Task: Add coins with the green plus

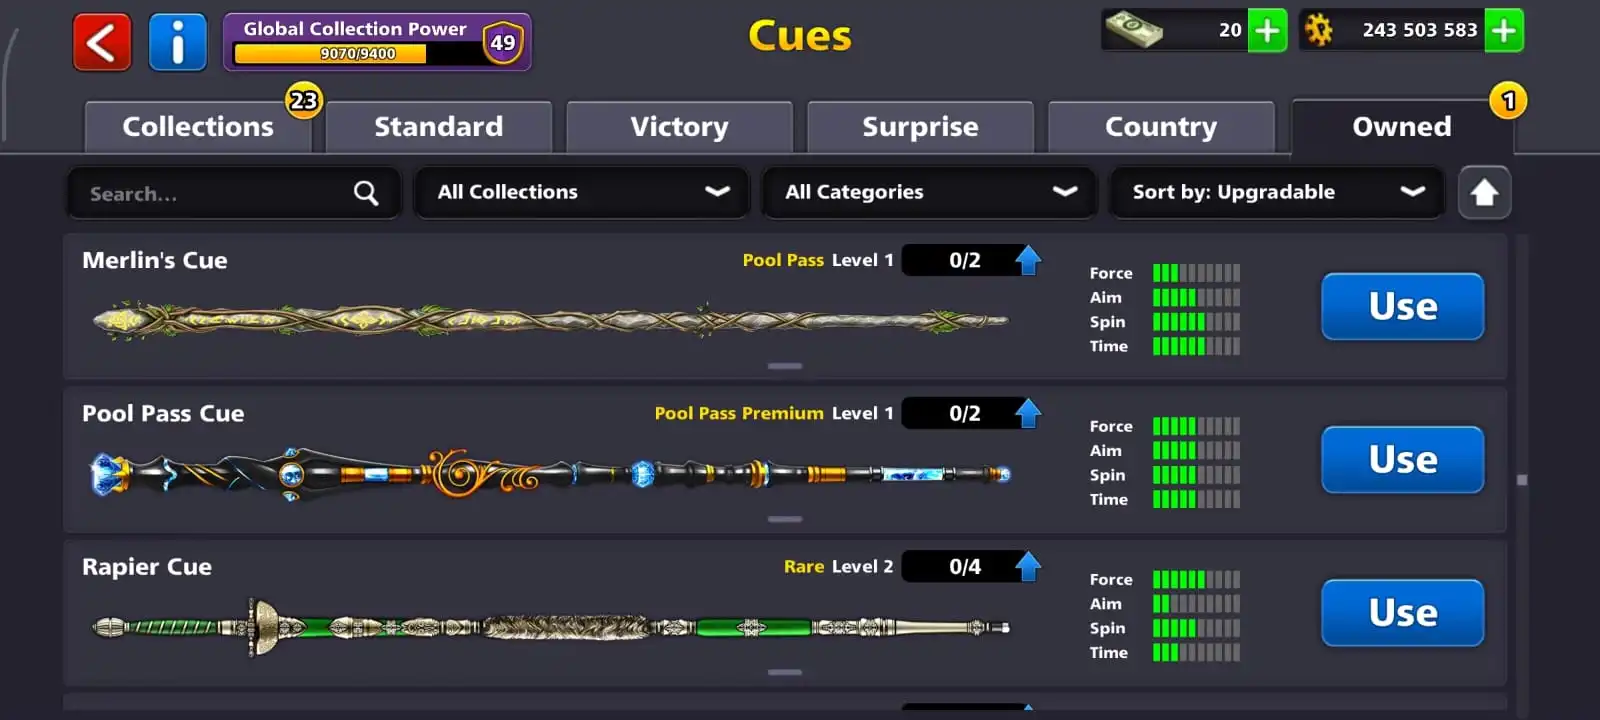Action: coord(1504,30)
